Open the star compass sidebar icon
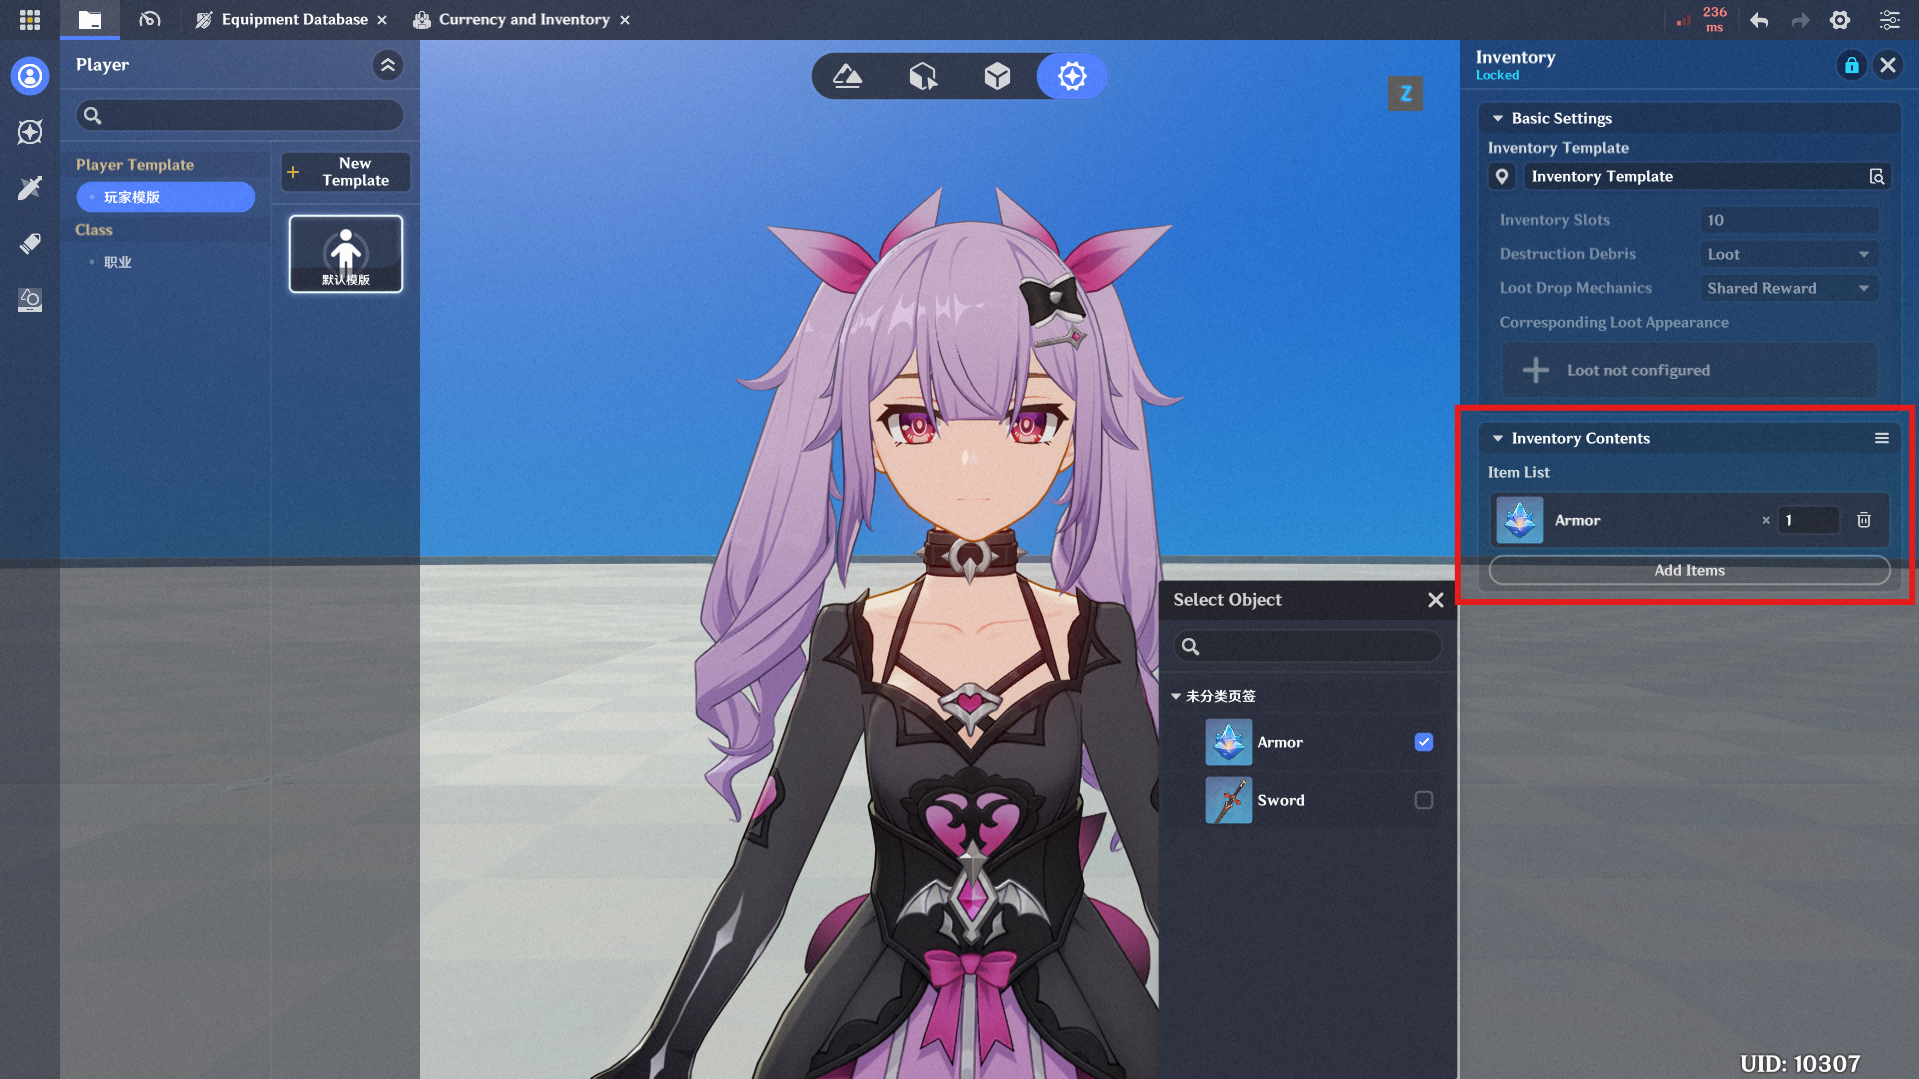The image size is (1919, 1079). pos(30,132)
